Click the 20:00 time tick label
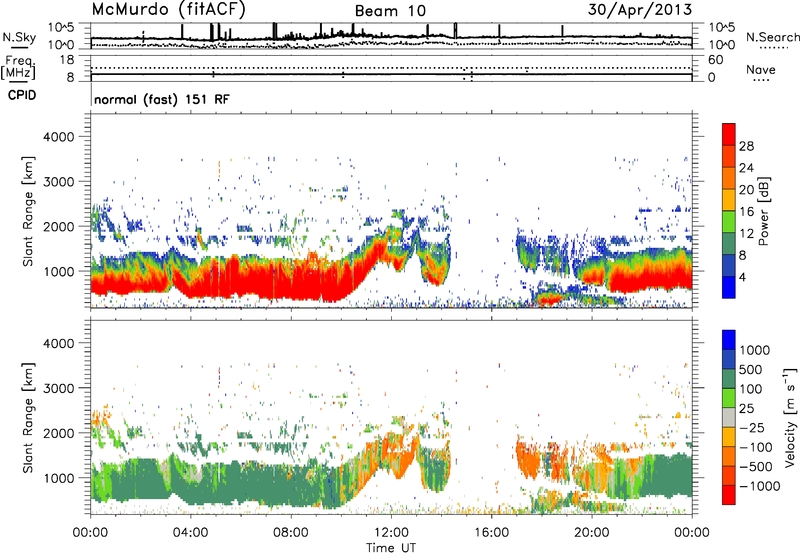Image resolution: width=800 pixels, height=554 pixels. [x=592, y=533]
